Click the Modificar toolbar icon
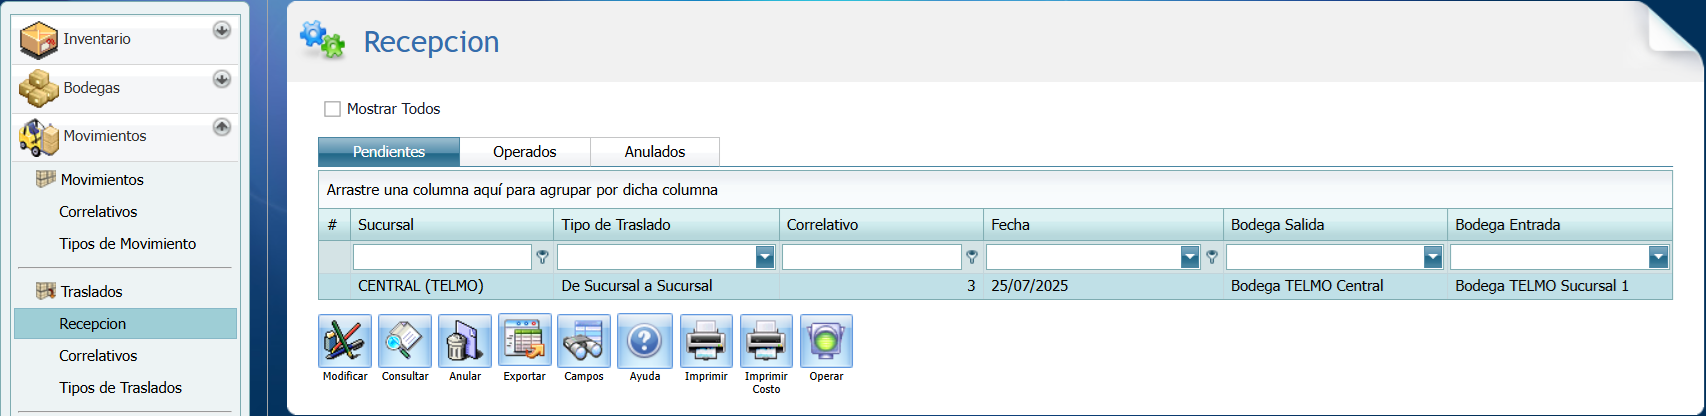The image size is (1706, 416). coord(345,341)
